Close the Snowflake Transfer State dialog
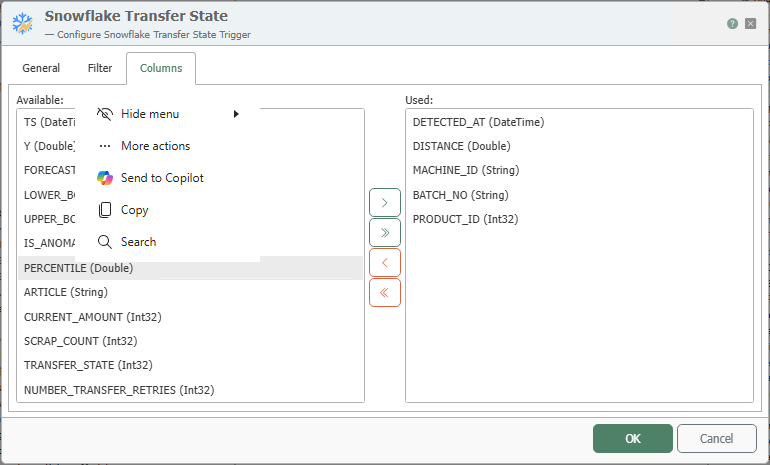Viewport: 770px width, 465px height. tap(750, 24)
